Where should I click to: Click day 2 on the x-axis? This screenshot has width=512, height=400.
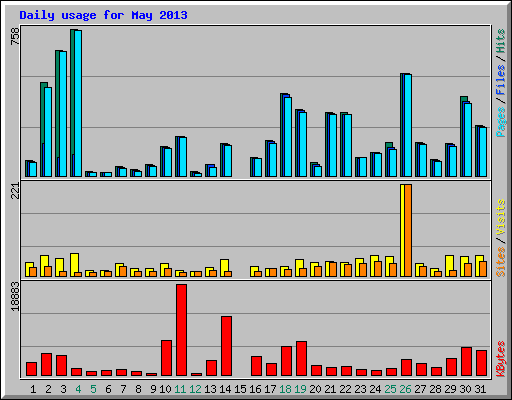48,389
